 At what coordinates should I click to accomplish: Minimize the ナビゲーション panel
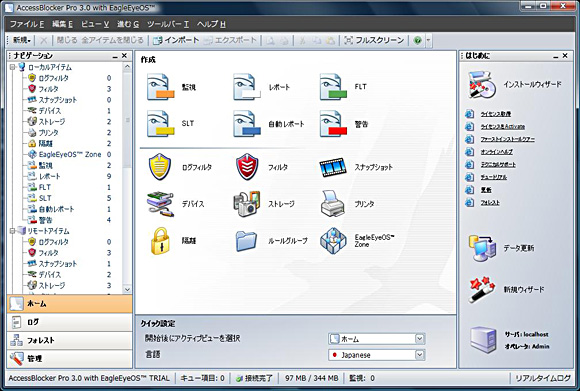pyautogui.click(x=115, y=56)
